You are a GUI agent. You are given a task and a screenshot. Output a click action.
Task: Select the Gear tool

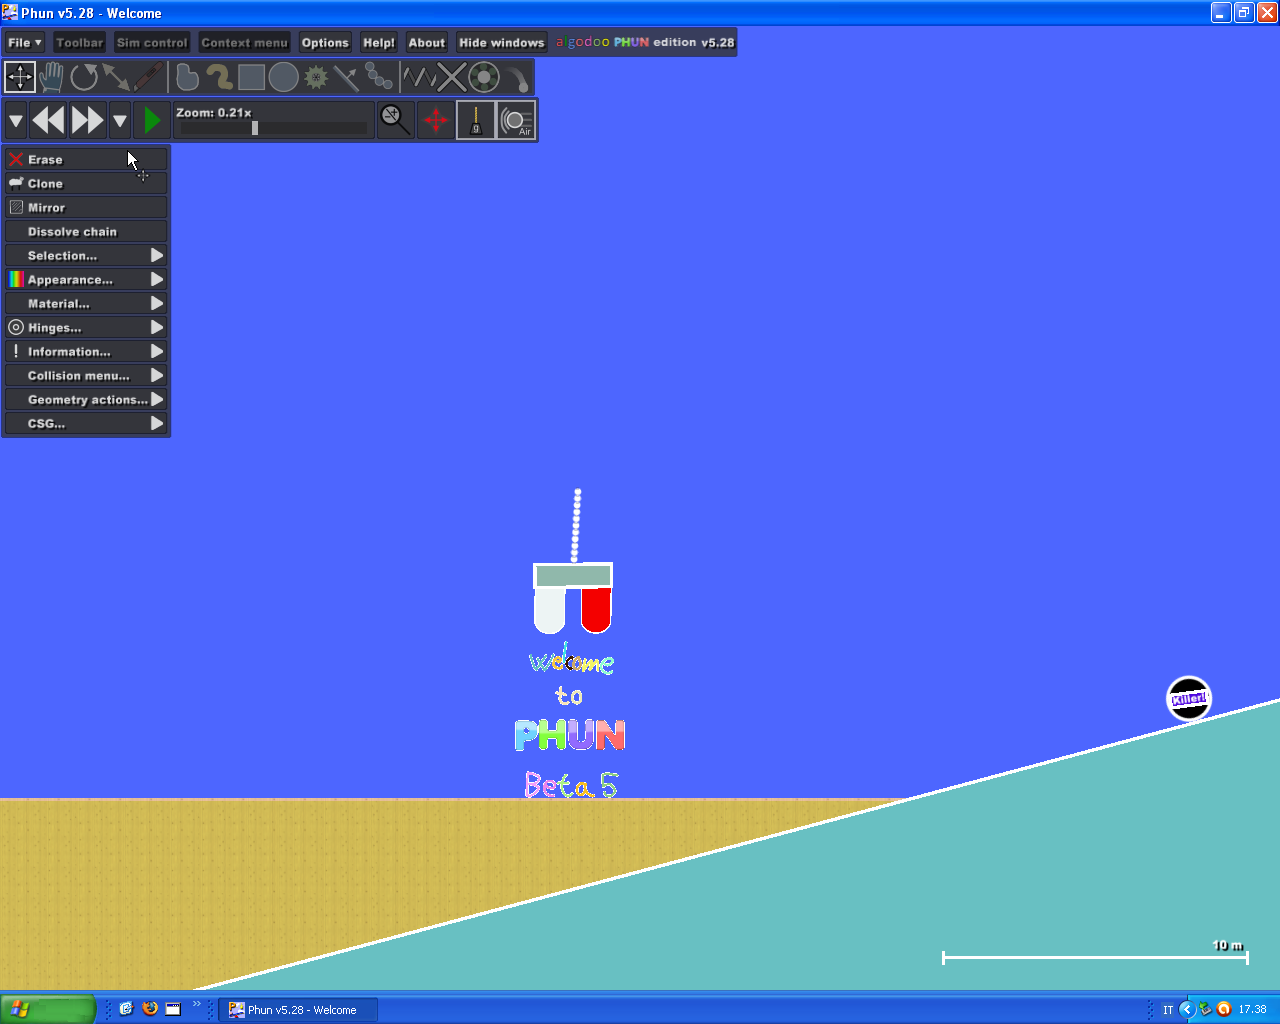(x=316, y=77)
